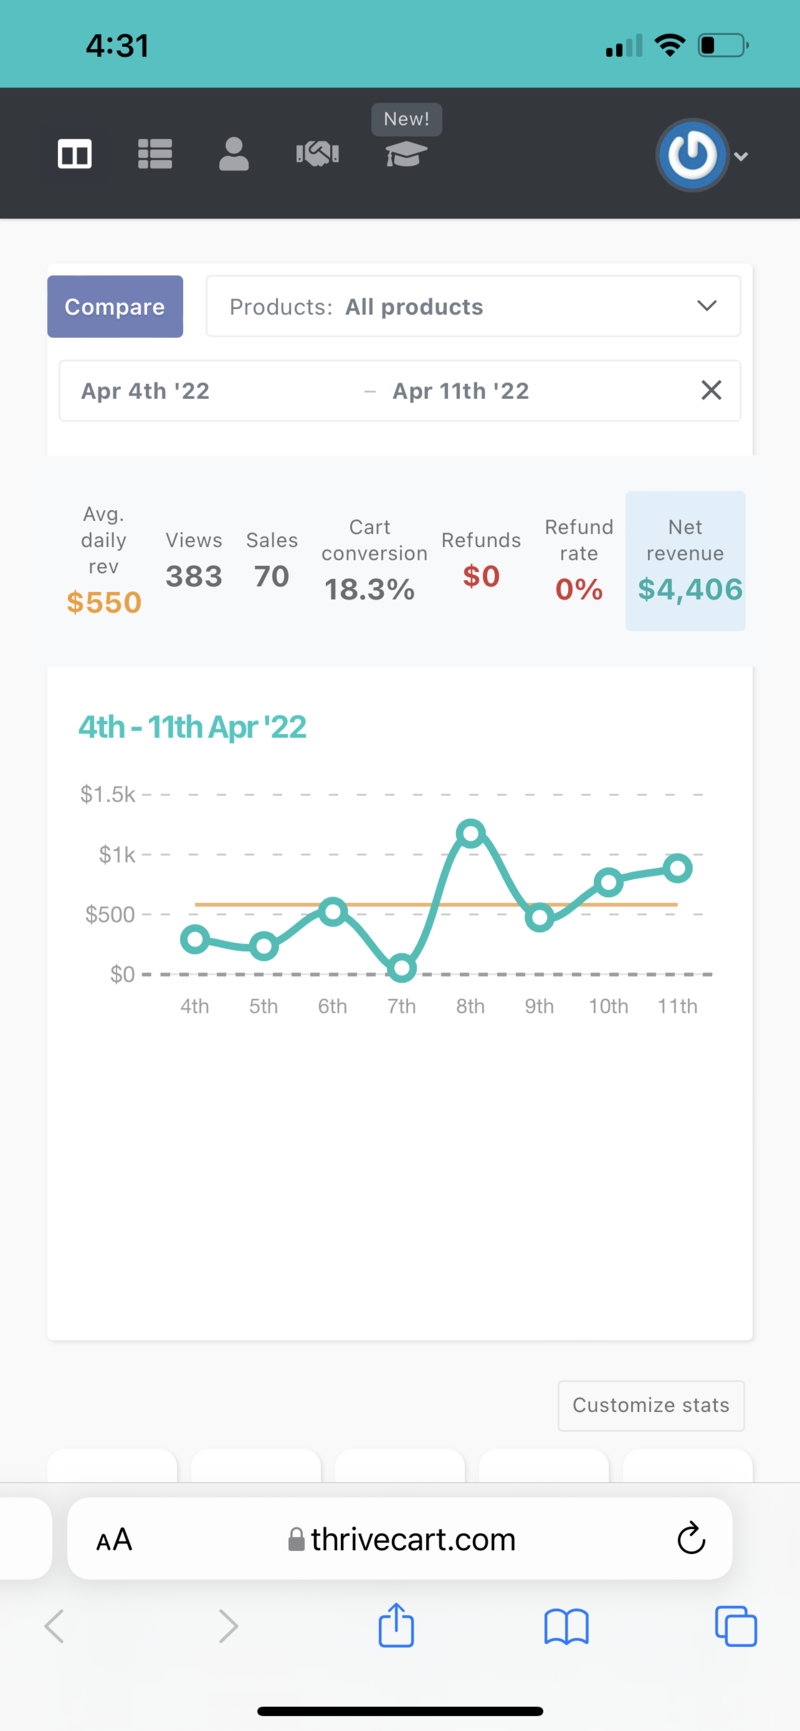Select the Net revenue stat tab
The width and height of the screenshot is (800, 1731).
click(686, 561)
